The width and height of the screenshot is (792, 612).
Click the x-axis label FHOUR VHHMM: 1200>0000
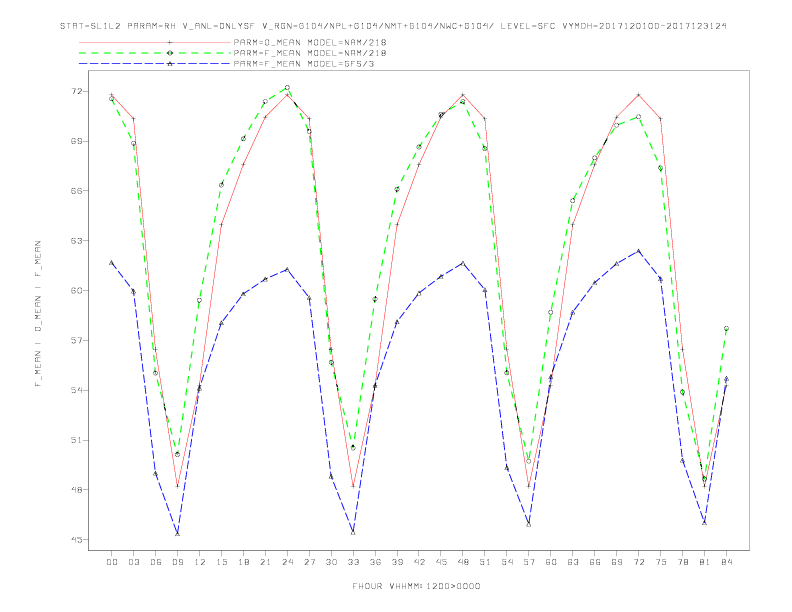coord(416,586)
